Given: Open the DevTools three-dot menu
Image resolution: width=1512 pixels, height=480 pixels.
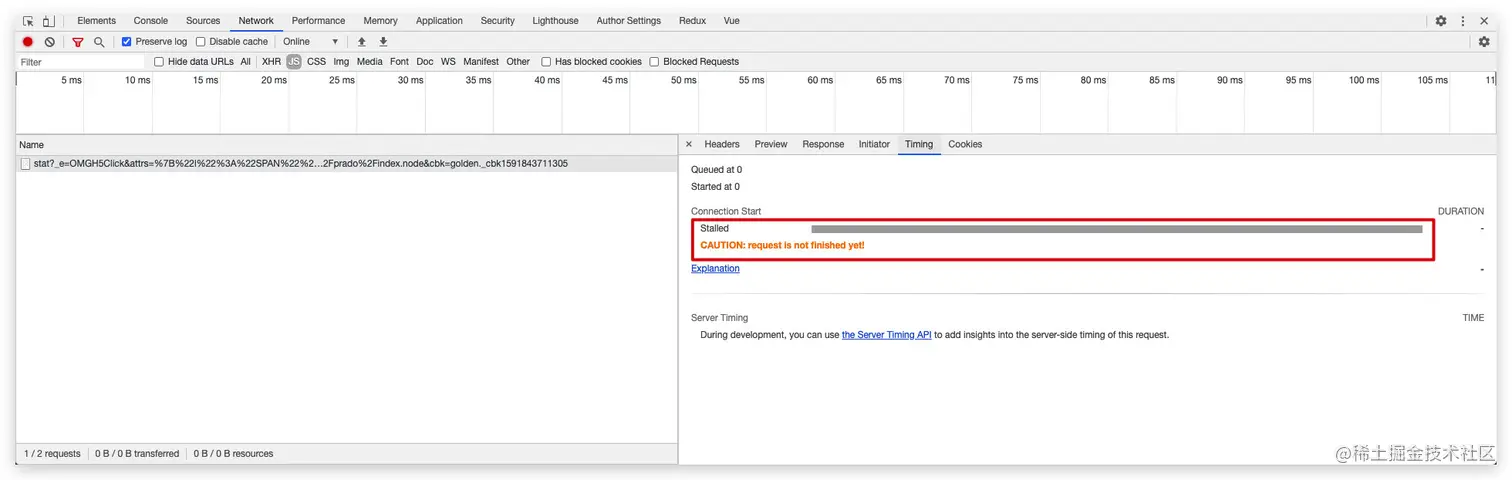Looking at the screenshot, I should coord(1463,21).
